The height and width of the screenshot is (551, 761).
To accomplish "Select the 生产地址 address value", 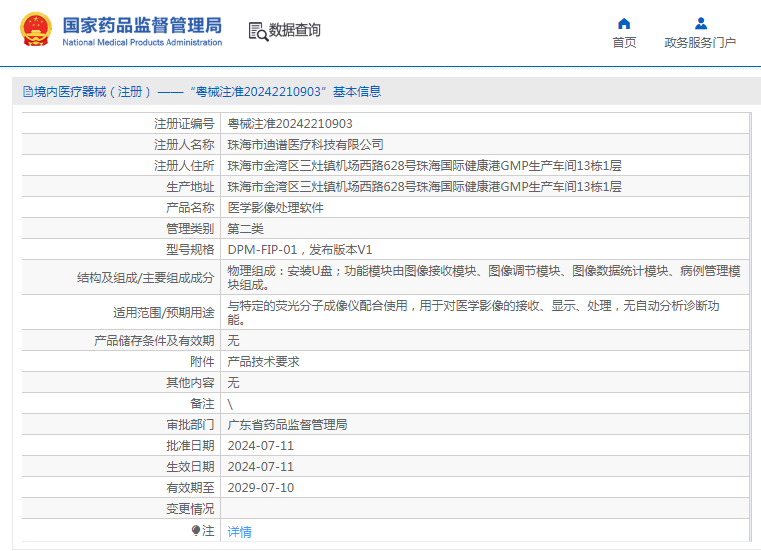I will coord(424,186).
